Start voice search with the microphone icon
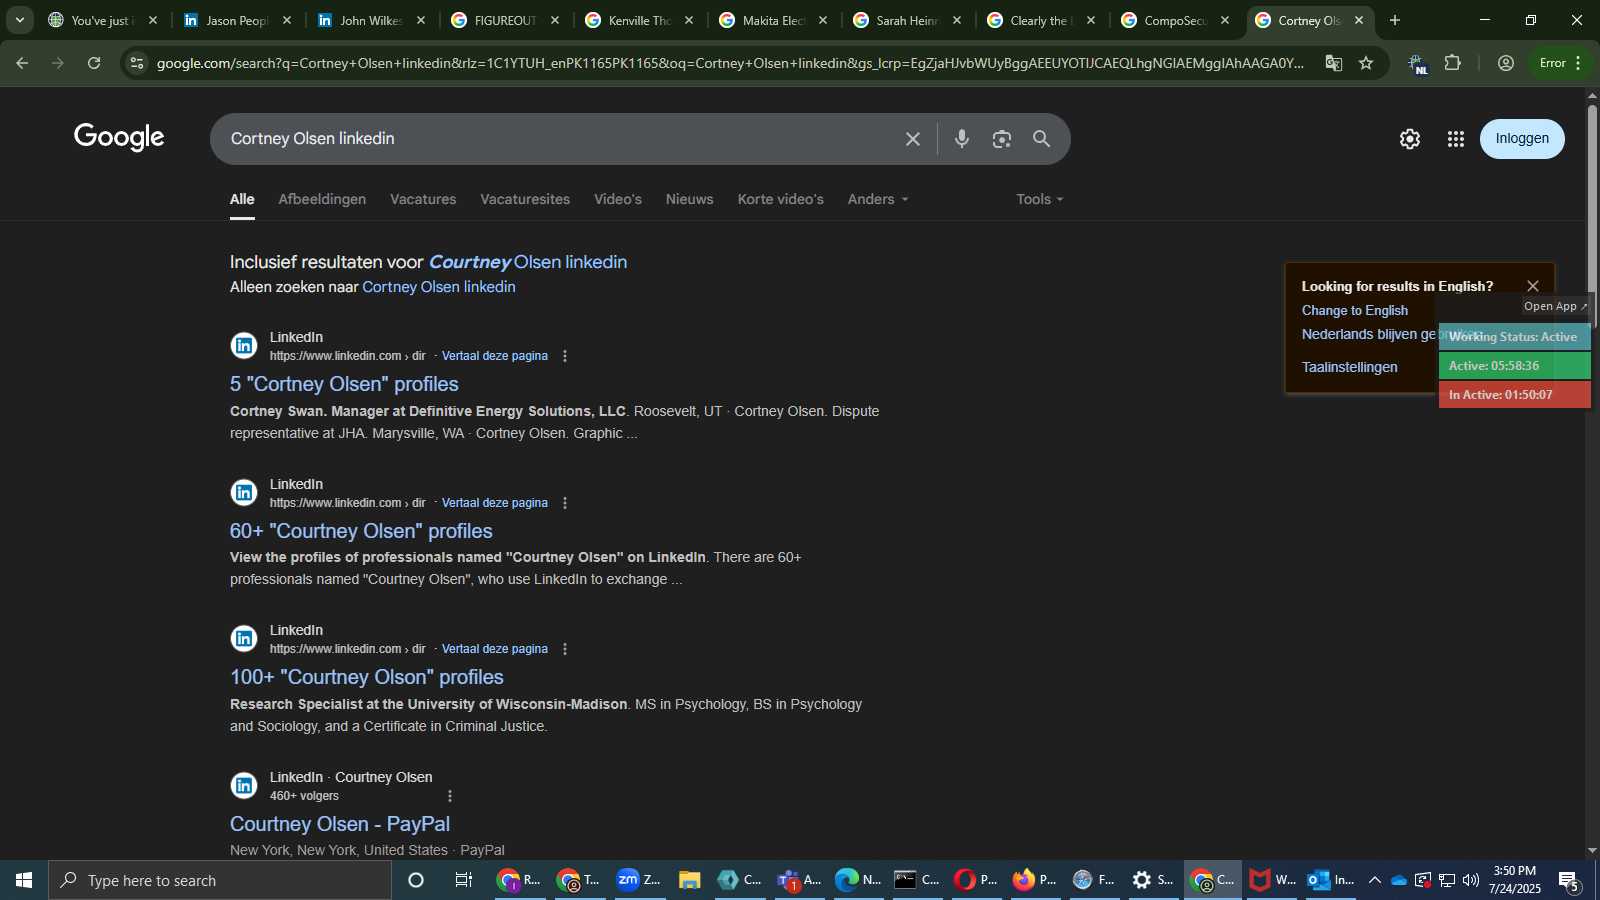The height and width of the screenshot is (900, 1600). (x=961, y=139)
